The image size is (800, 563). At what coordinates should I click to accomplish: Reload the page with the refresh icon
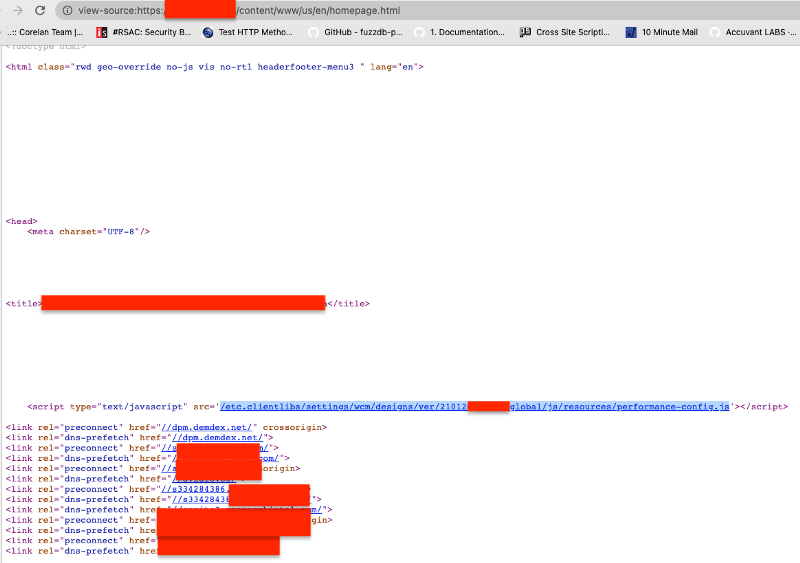pyautogui.click(x=40, y=10)
